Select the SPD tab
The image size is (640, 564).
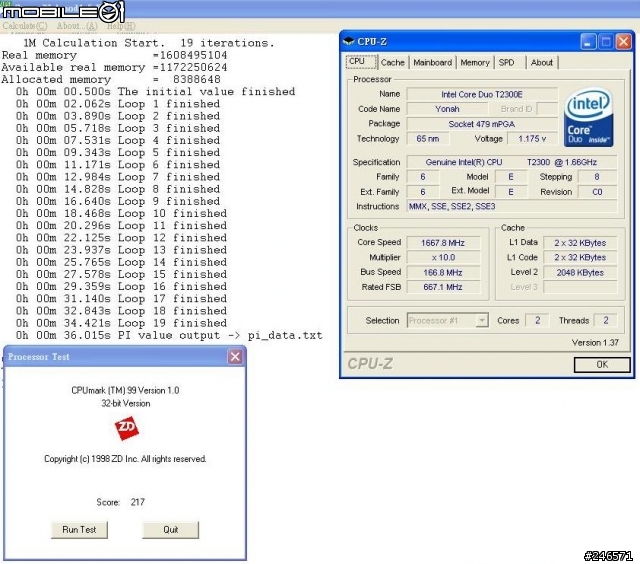coord(506,62)
